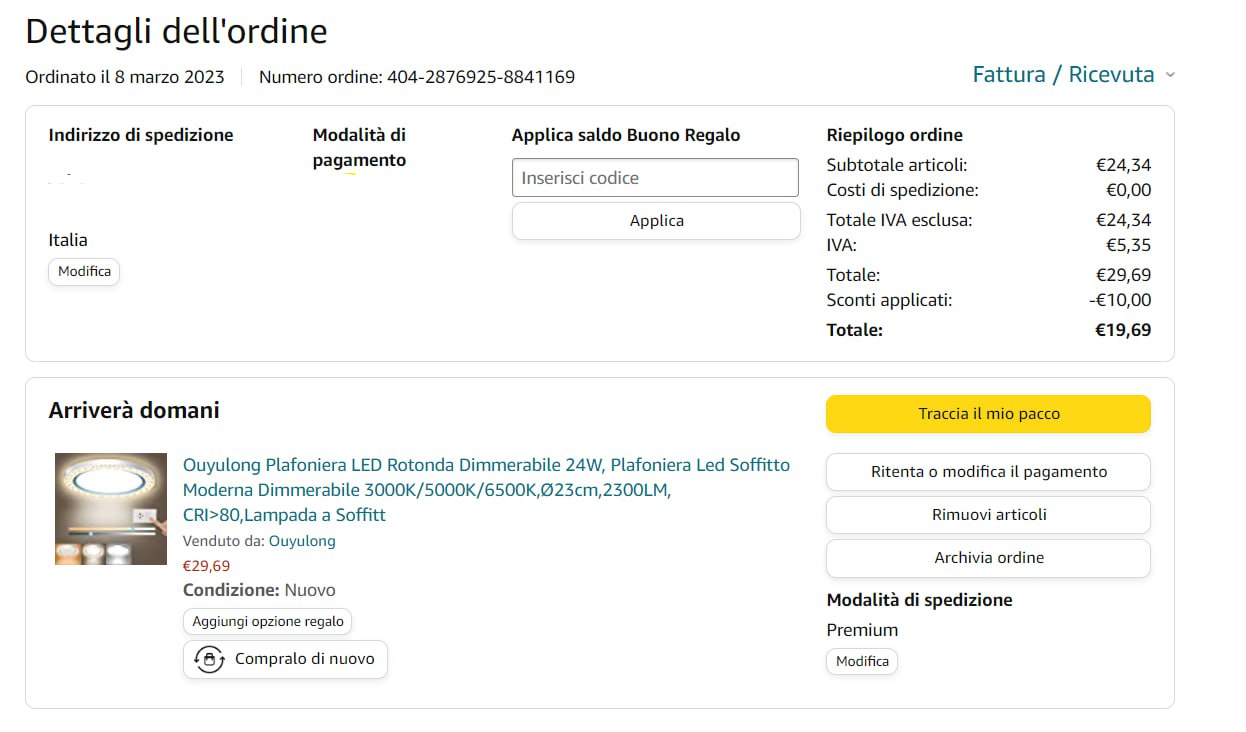Expand the Fattura / Ricevuta chevron arrow
Viewport: 1246px width, 732px height.
pos(1170,75)
